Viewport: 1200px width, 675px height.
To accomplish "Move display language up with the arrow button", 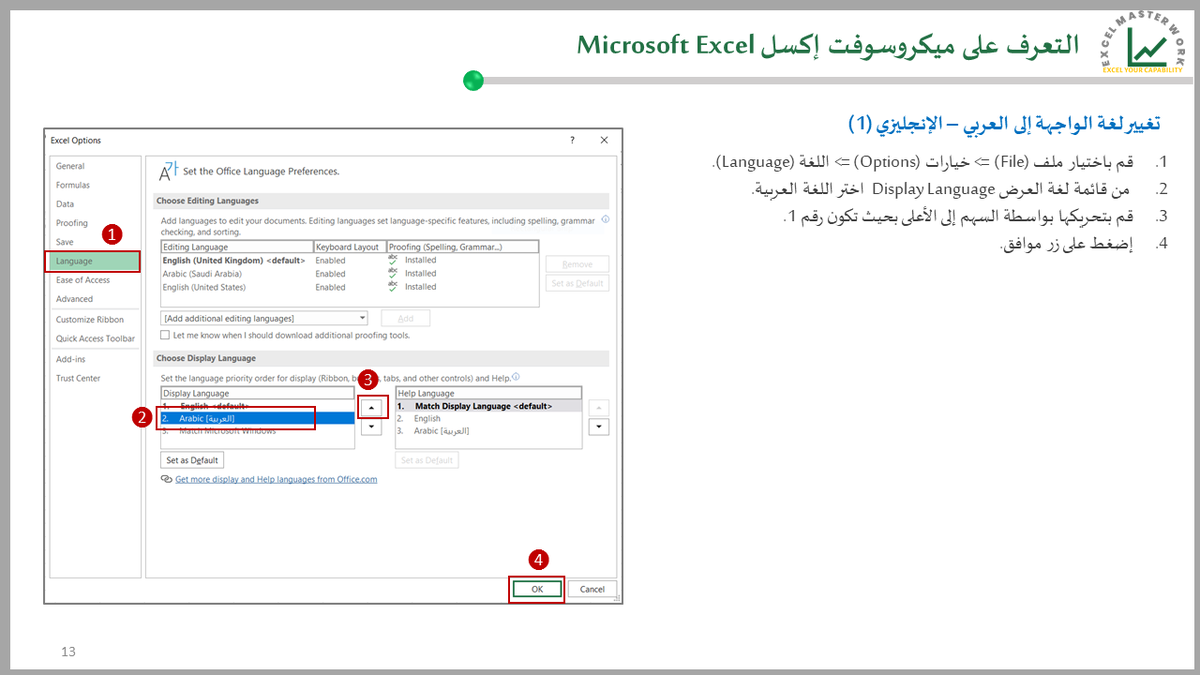I will [x=371, y=408].
